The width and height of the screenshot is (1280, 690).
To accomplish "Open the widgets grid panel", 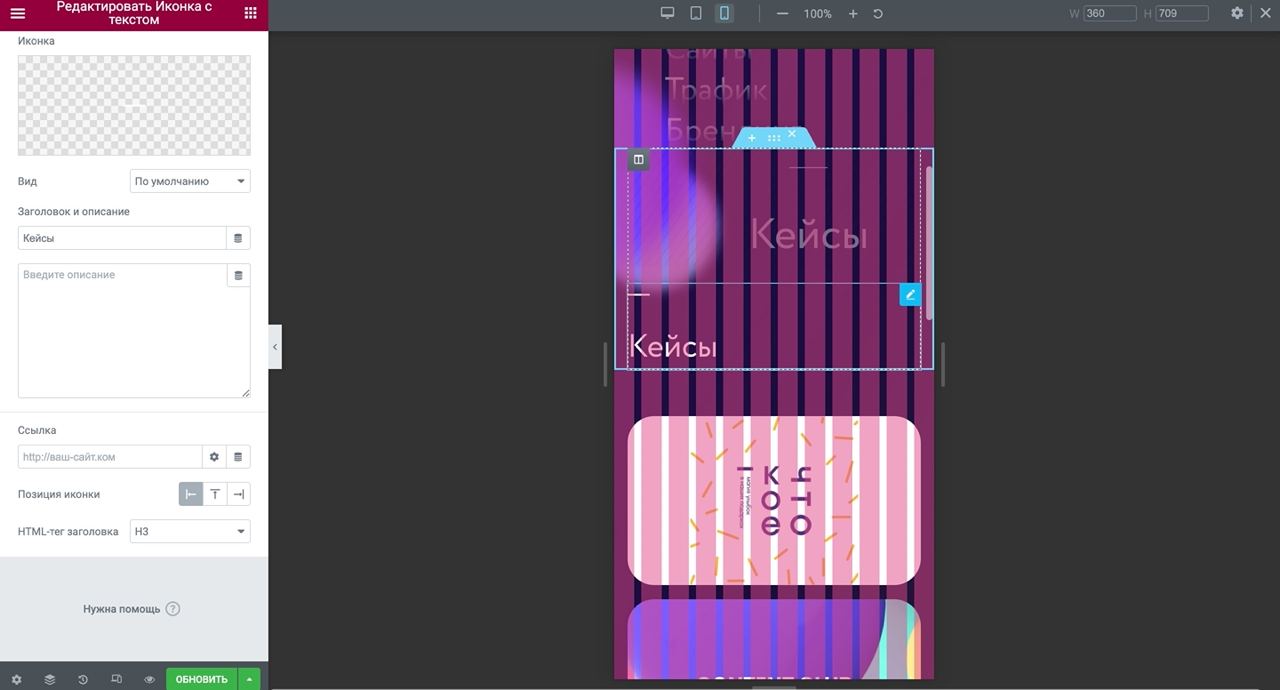I will click(x=250, y=13).
